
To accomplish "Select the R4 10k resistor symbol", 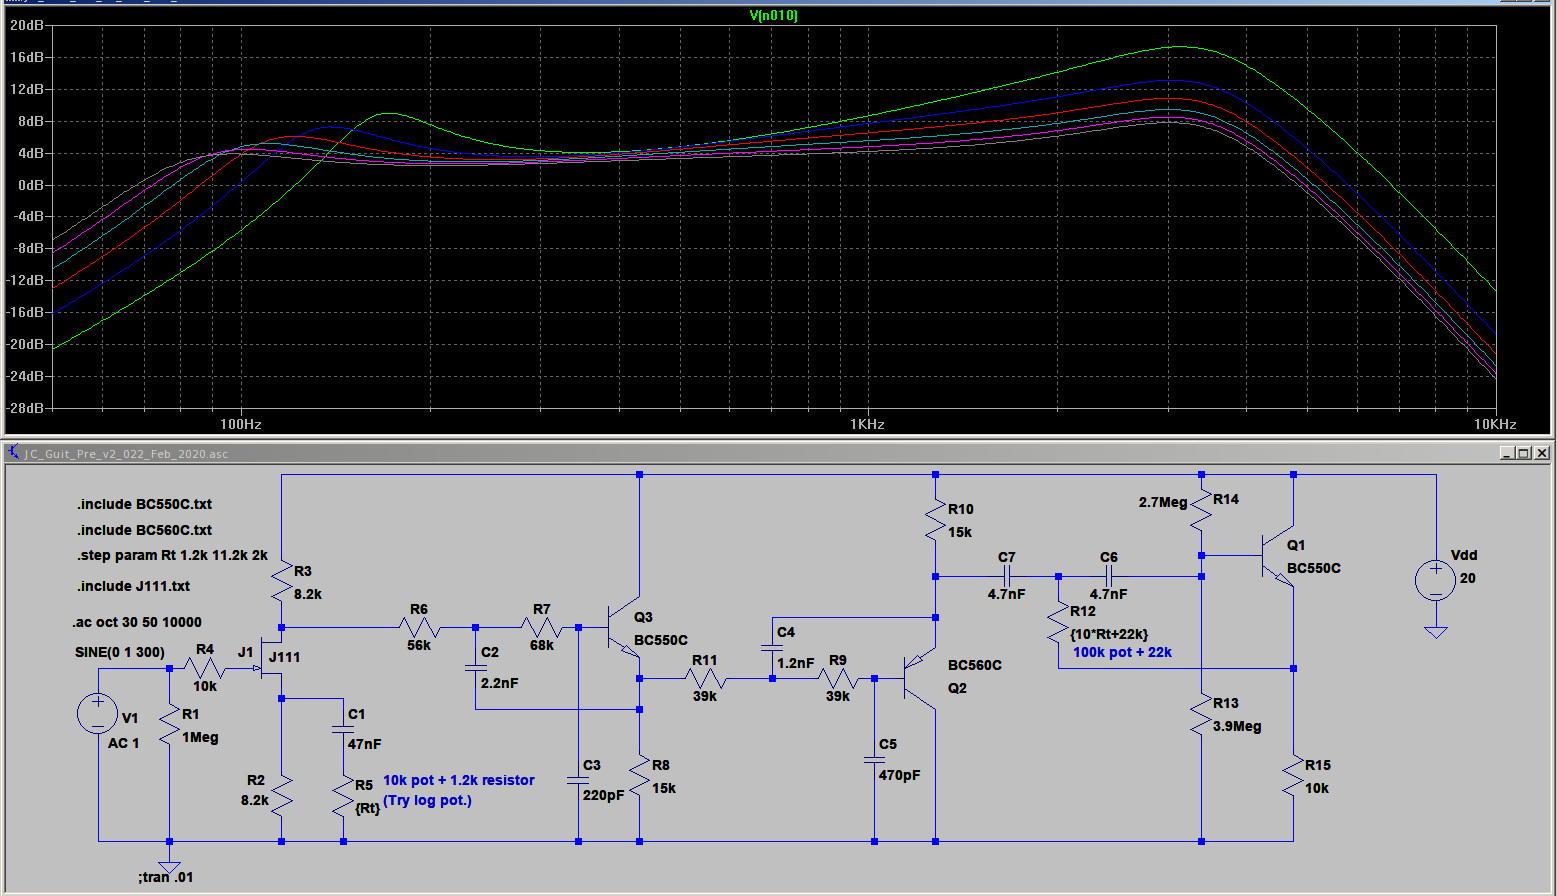I will (x=205, y=668).
